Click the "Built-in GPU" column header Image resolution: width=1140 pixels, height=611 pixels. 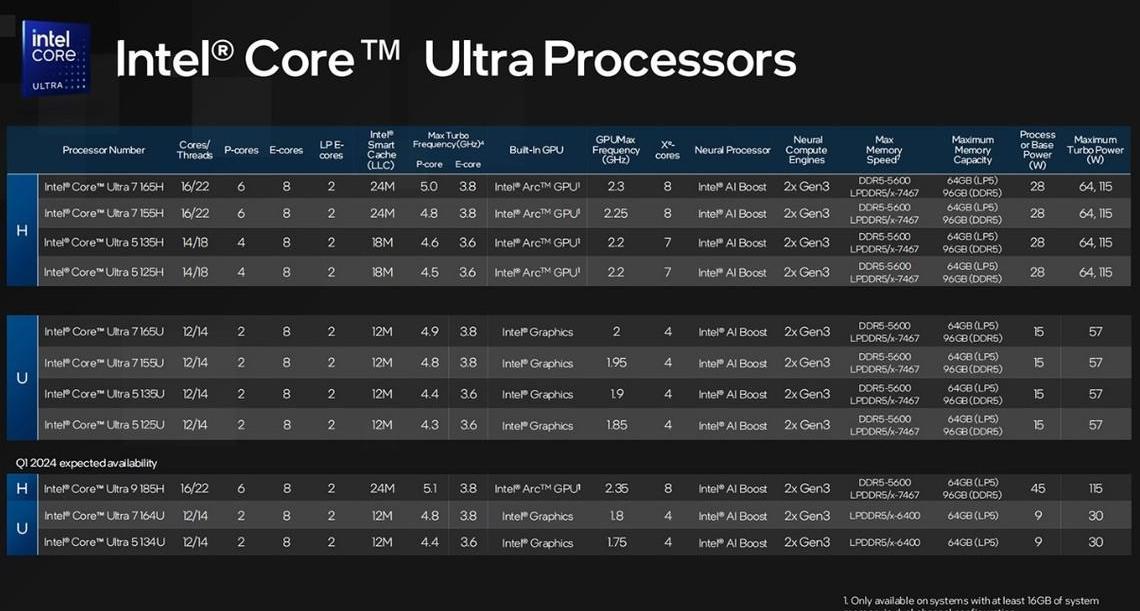pyautogui.click(x=536, y=150)
